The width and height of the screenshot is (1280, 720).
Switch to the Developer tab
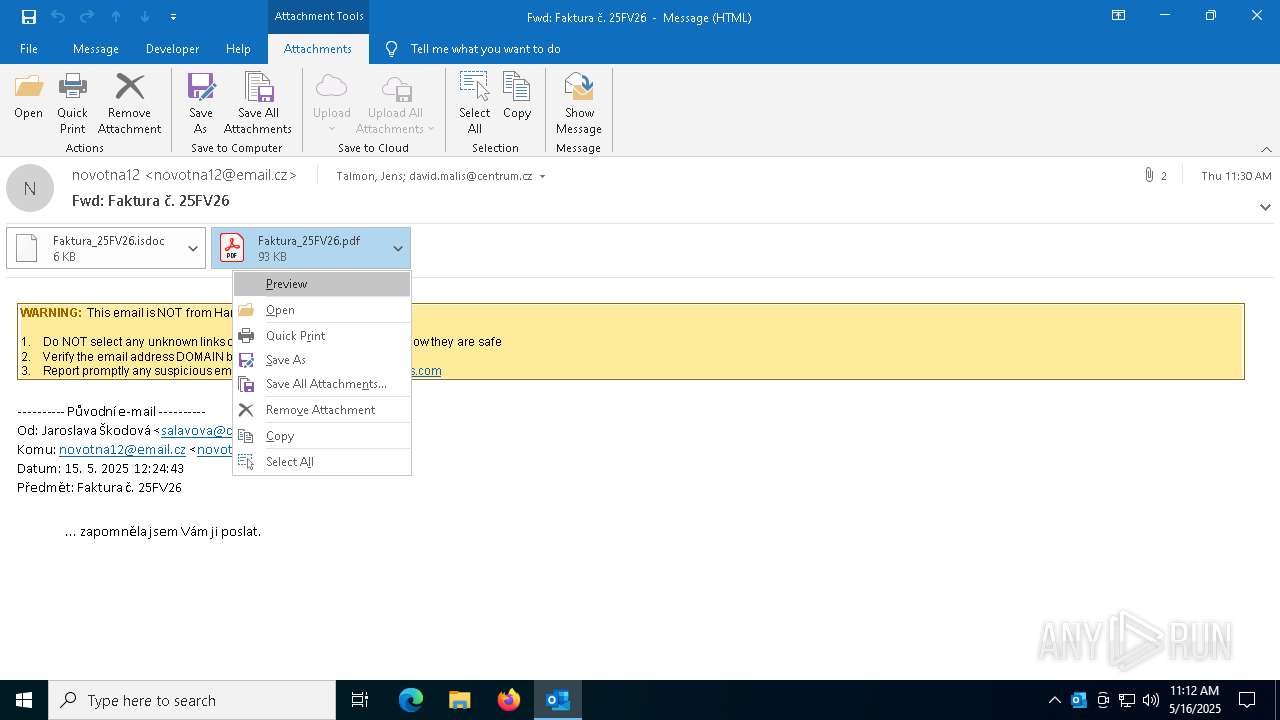(172, 49)
